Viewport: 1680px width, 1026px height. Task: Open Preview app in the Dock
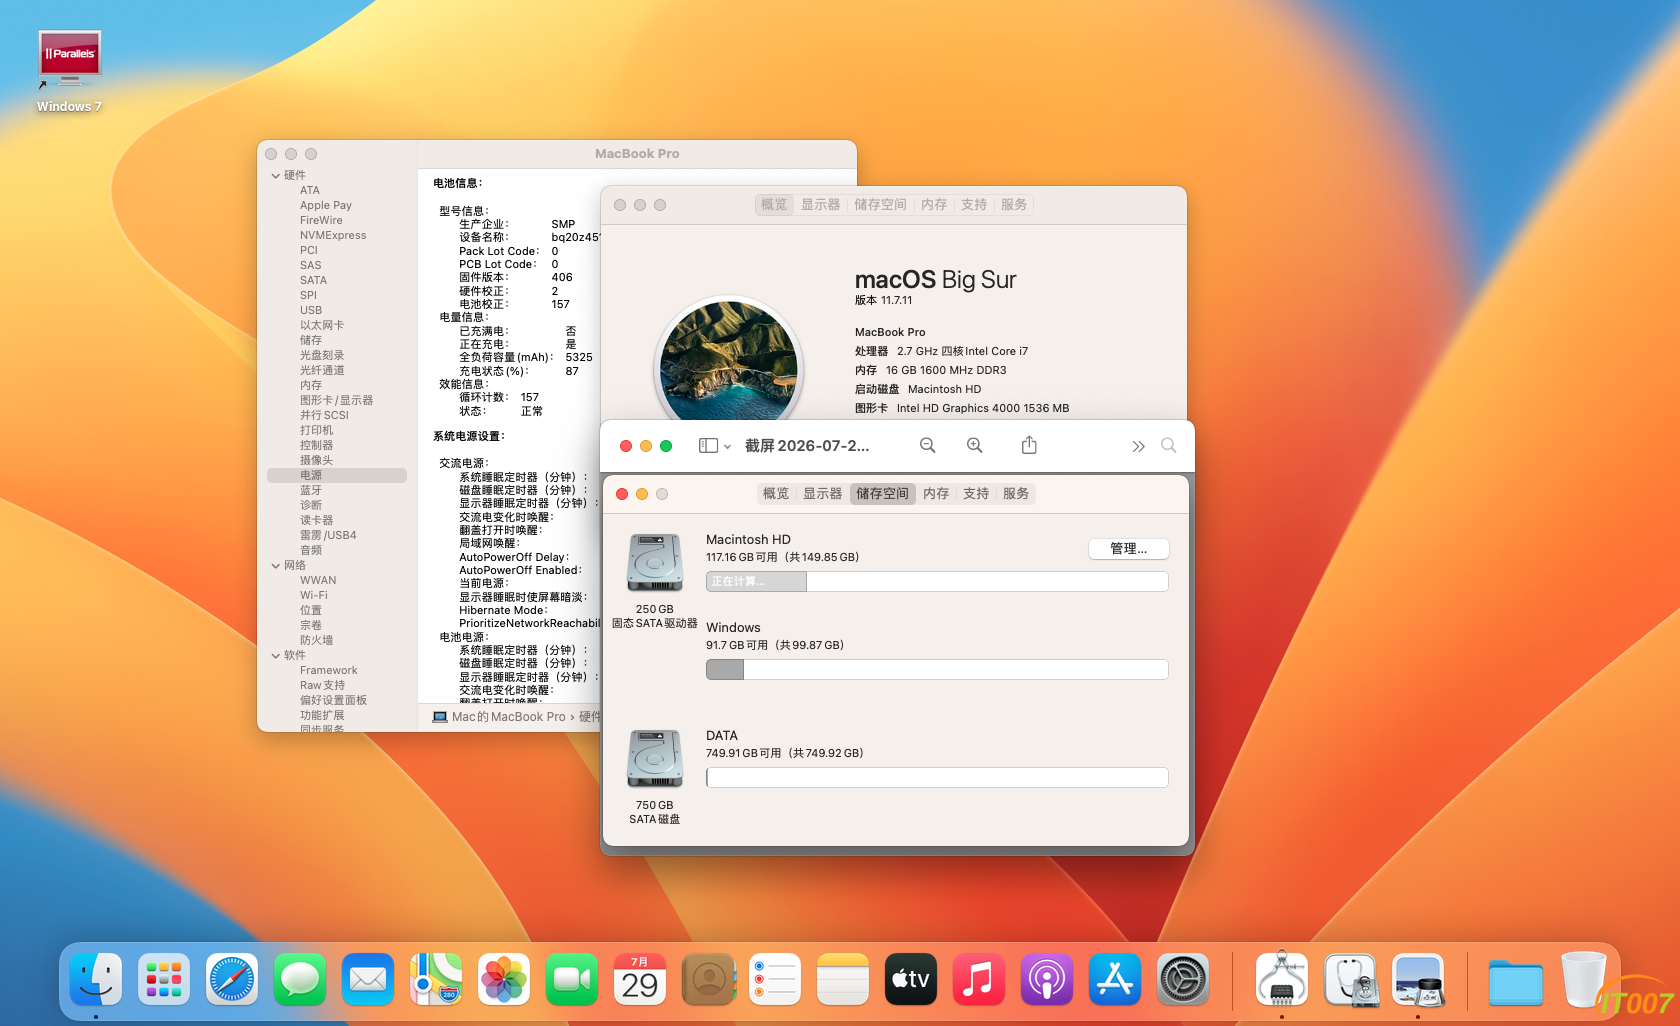(1418, 979)
